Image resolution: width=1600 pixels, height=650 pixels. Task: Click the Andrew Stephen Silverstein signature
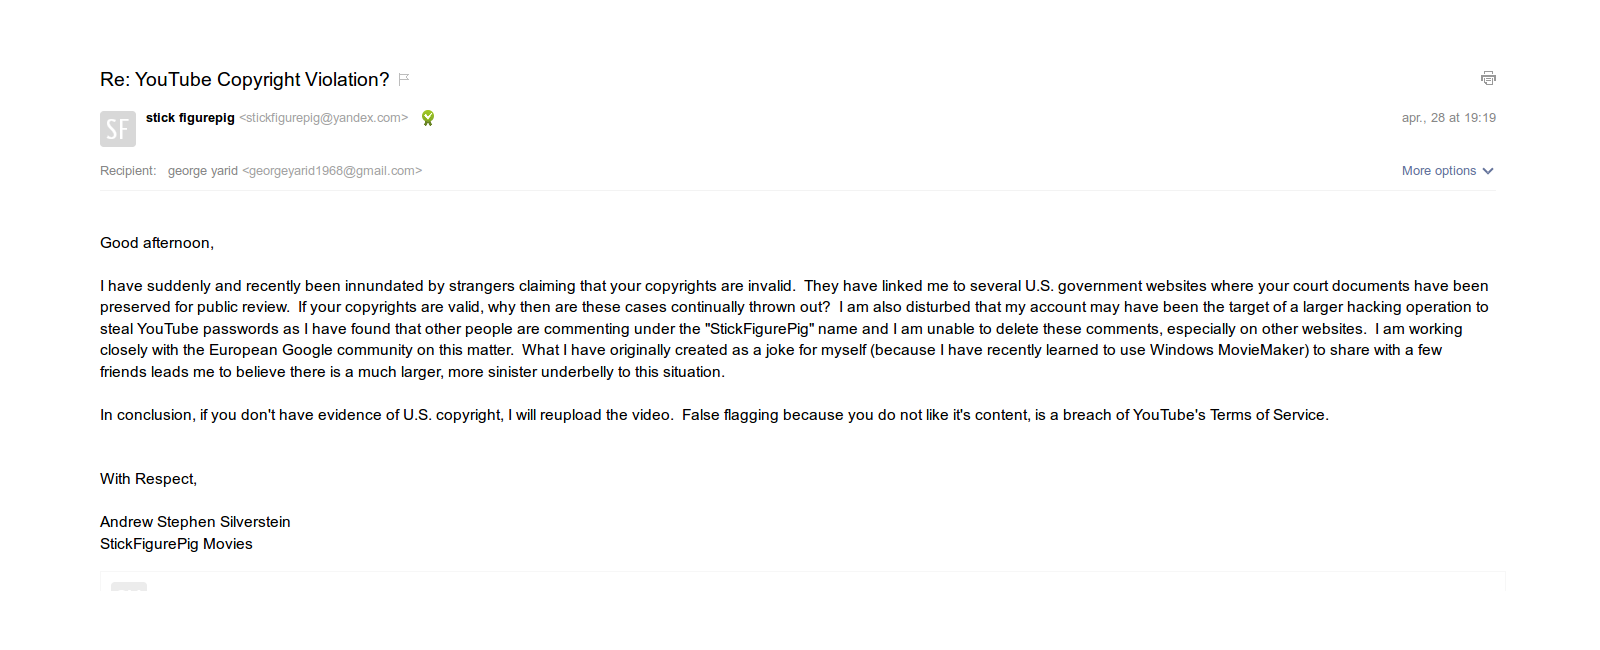195,522
